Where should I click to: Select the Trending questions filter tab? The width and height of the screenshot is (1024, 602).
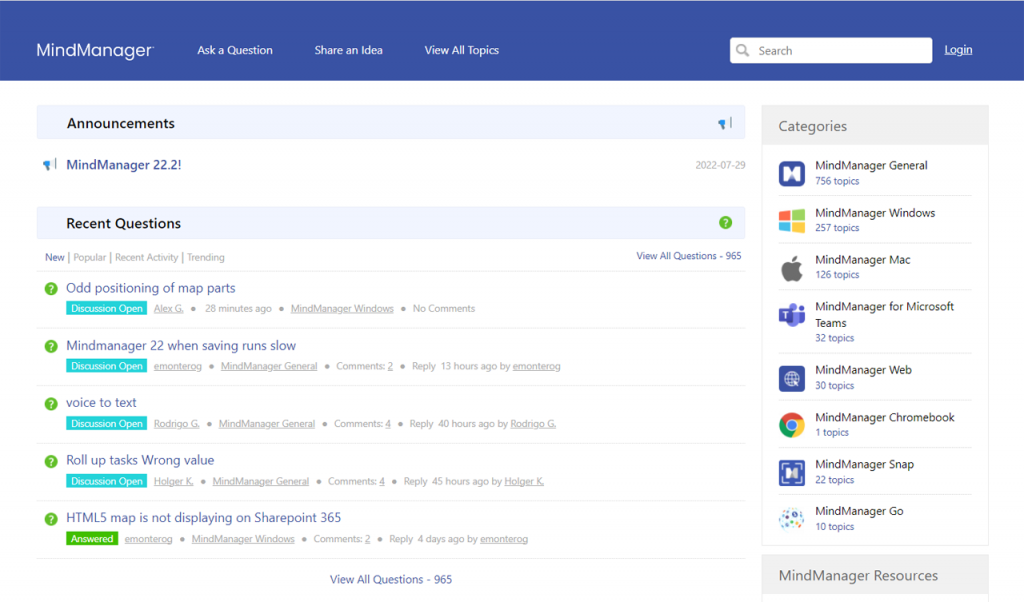pos(206,257)
